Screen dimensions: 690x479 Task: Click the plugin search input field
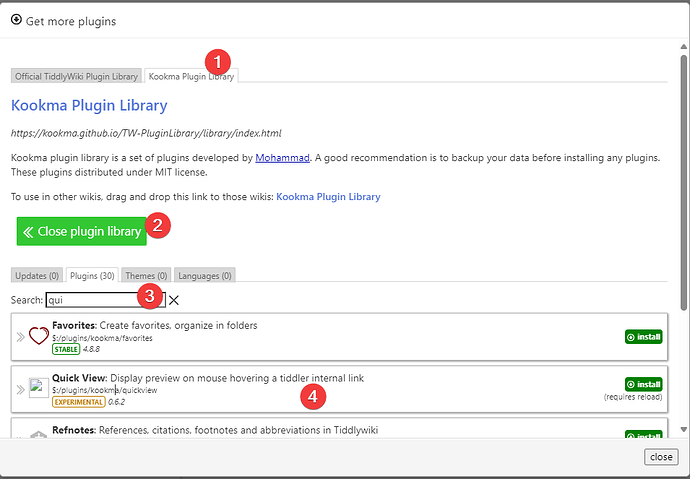pos(105,300)
